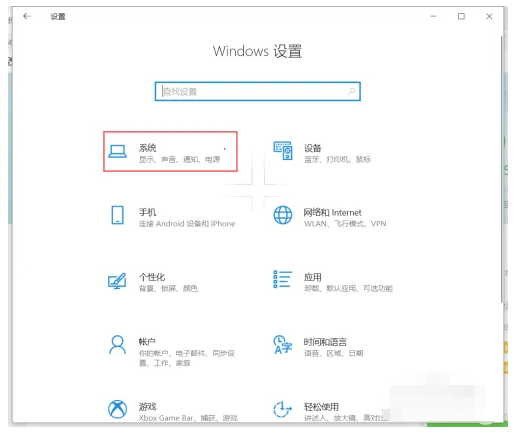Viewport: 516px width, 434px height.
Task: Click the search magnifier icon
Action: point(351,91)
